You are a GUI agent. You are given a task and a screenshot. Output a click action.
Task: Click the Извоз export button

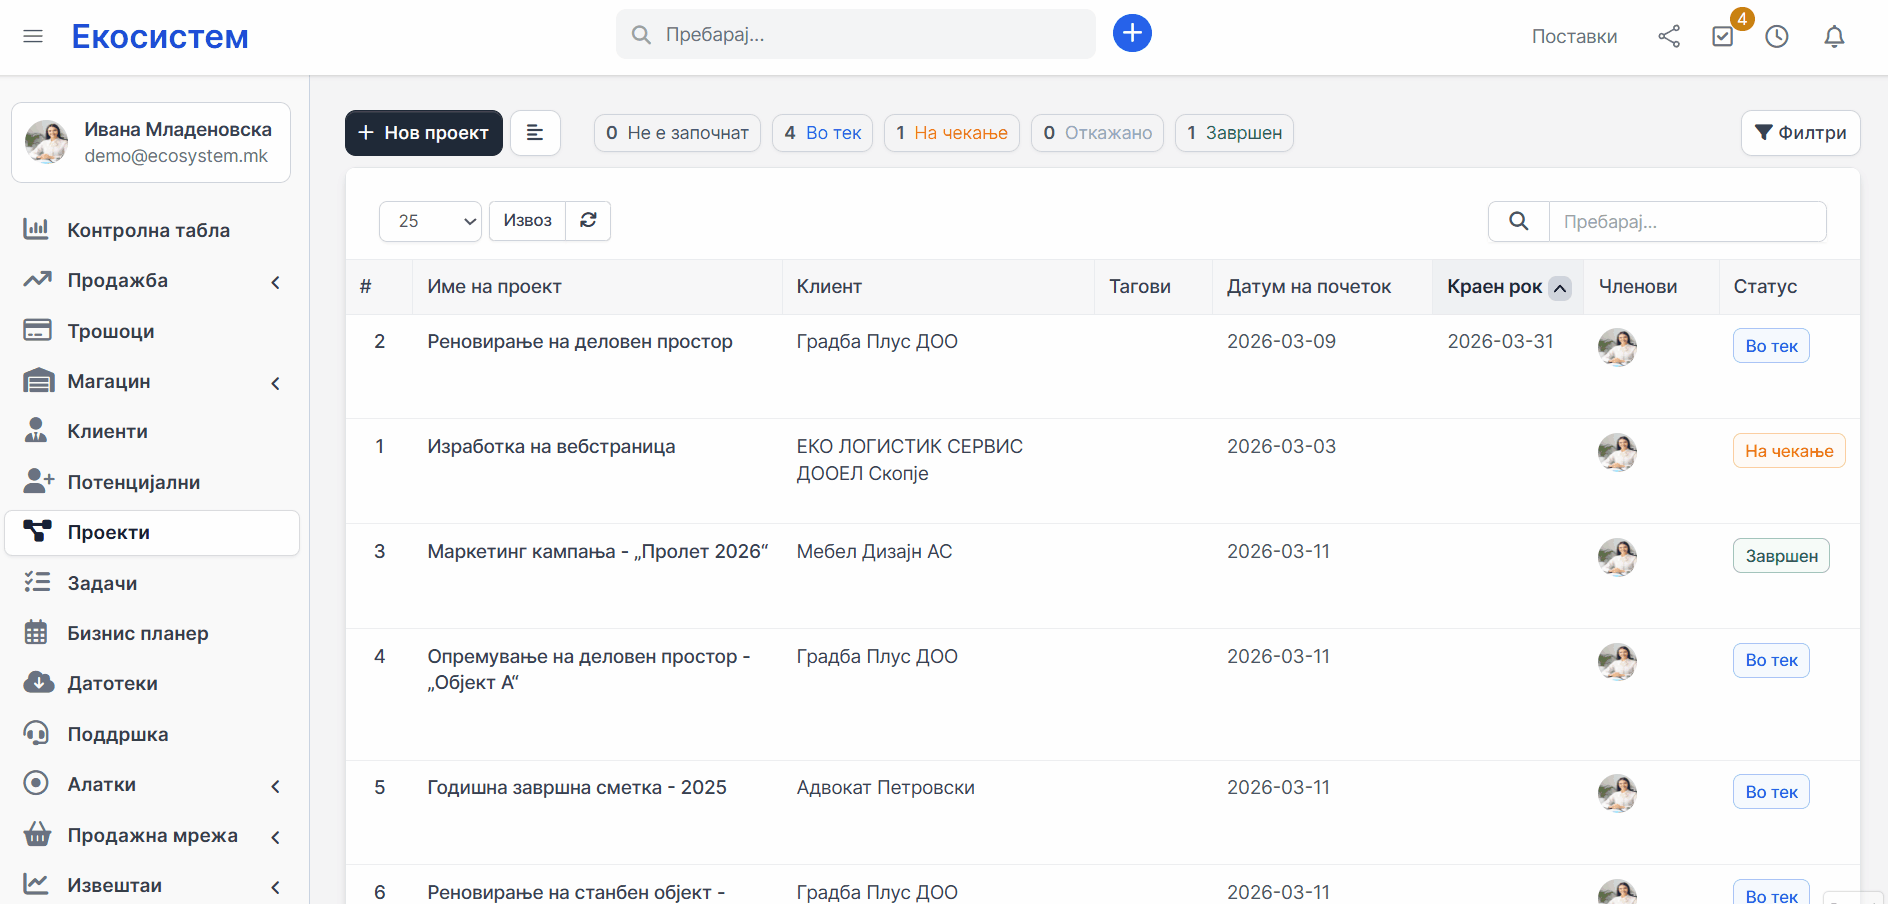click(x=527, y=221)
